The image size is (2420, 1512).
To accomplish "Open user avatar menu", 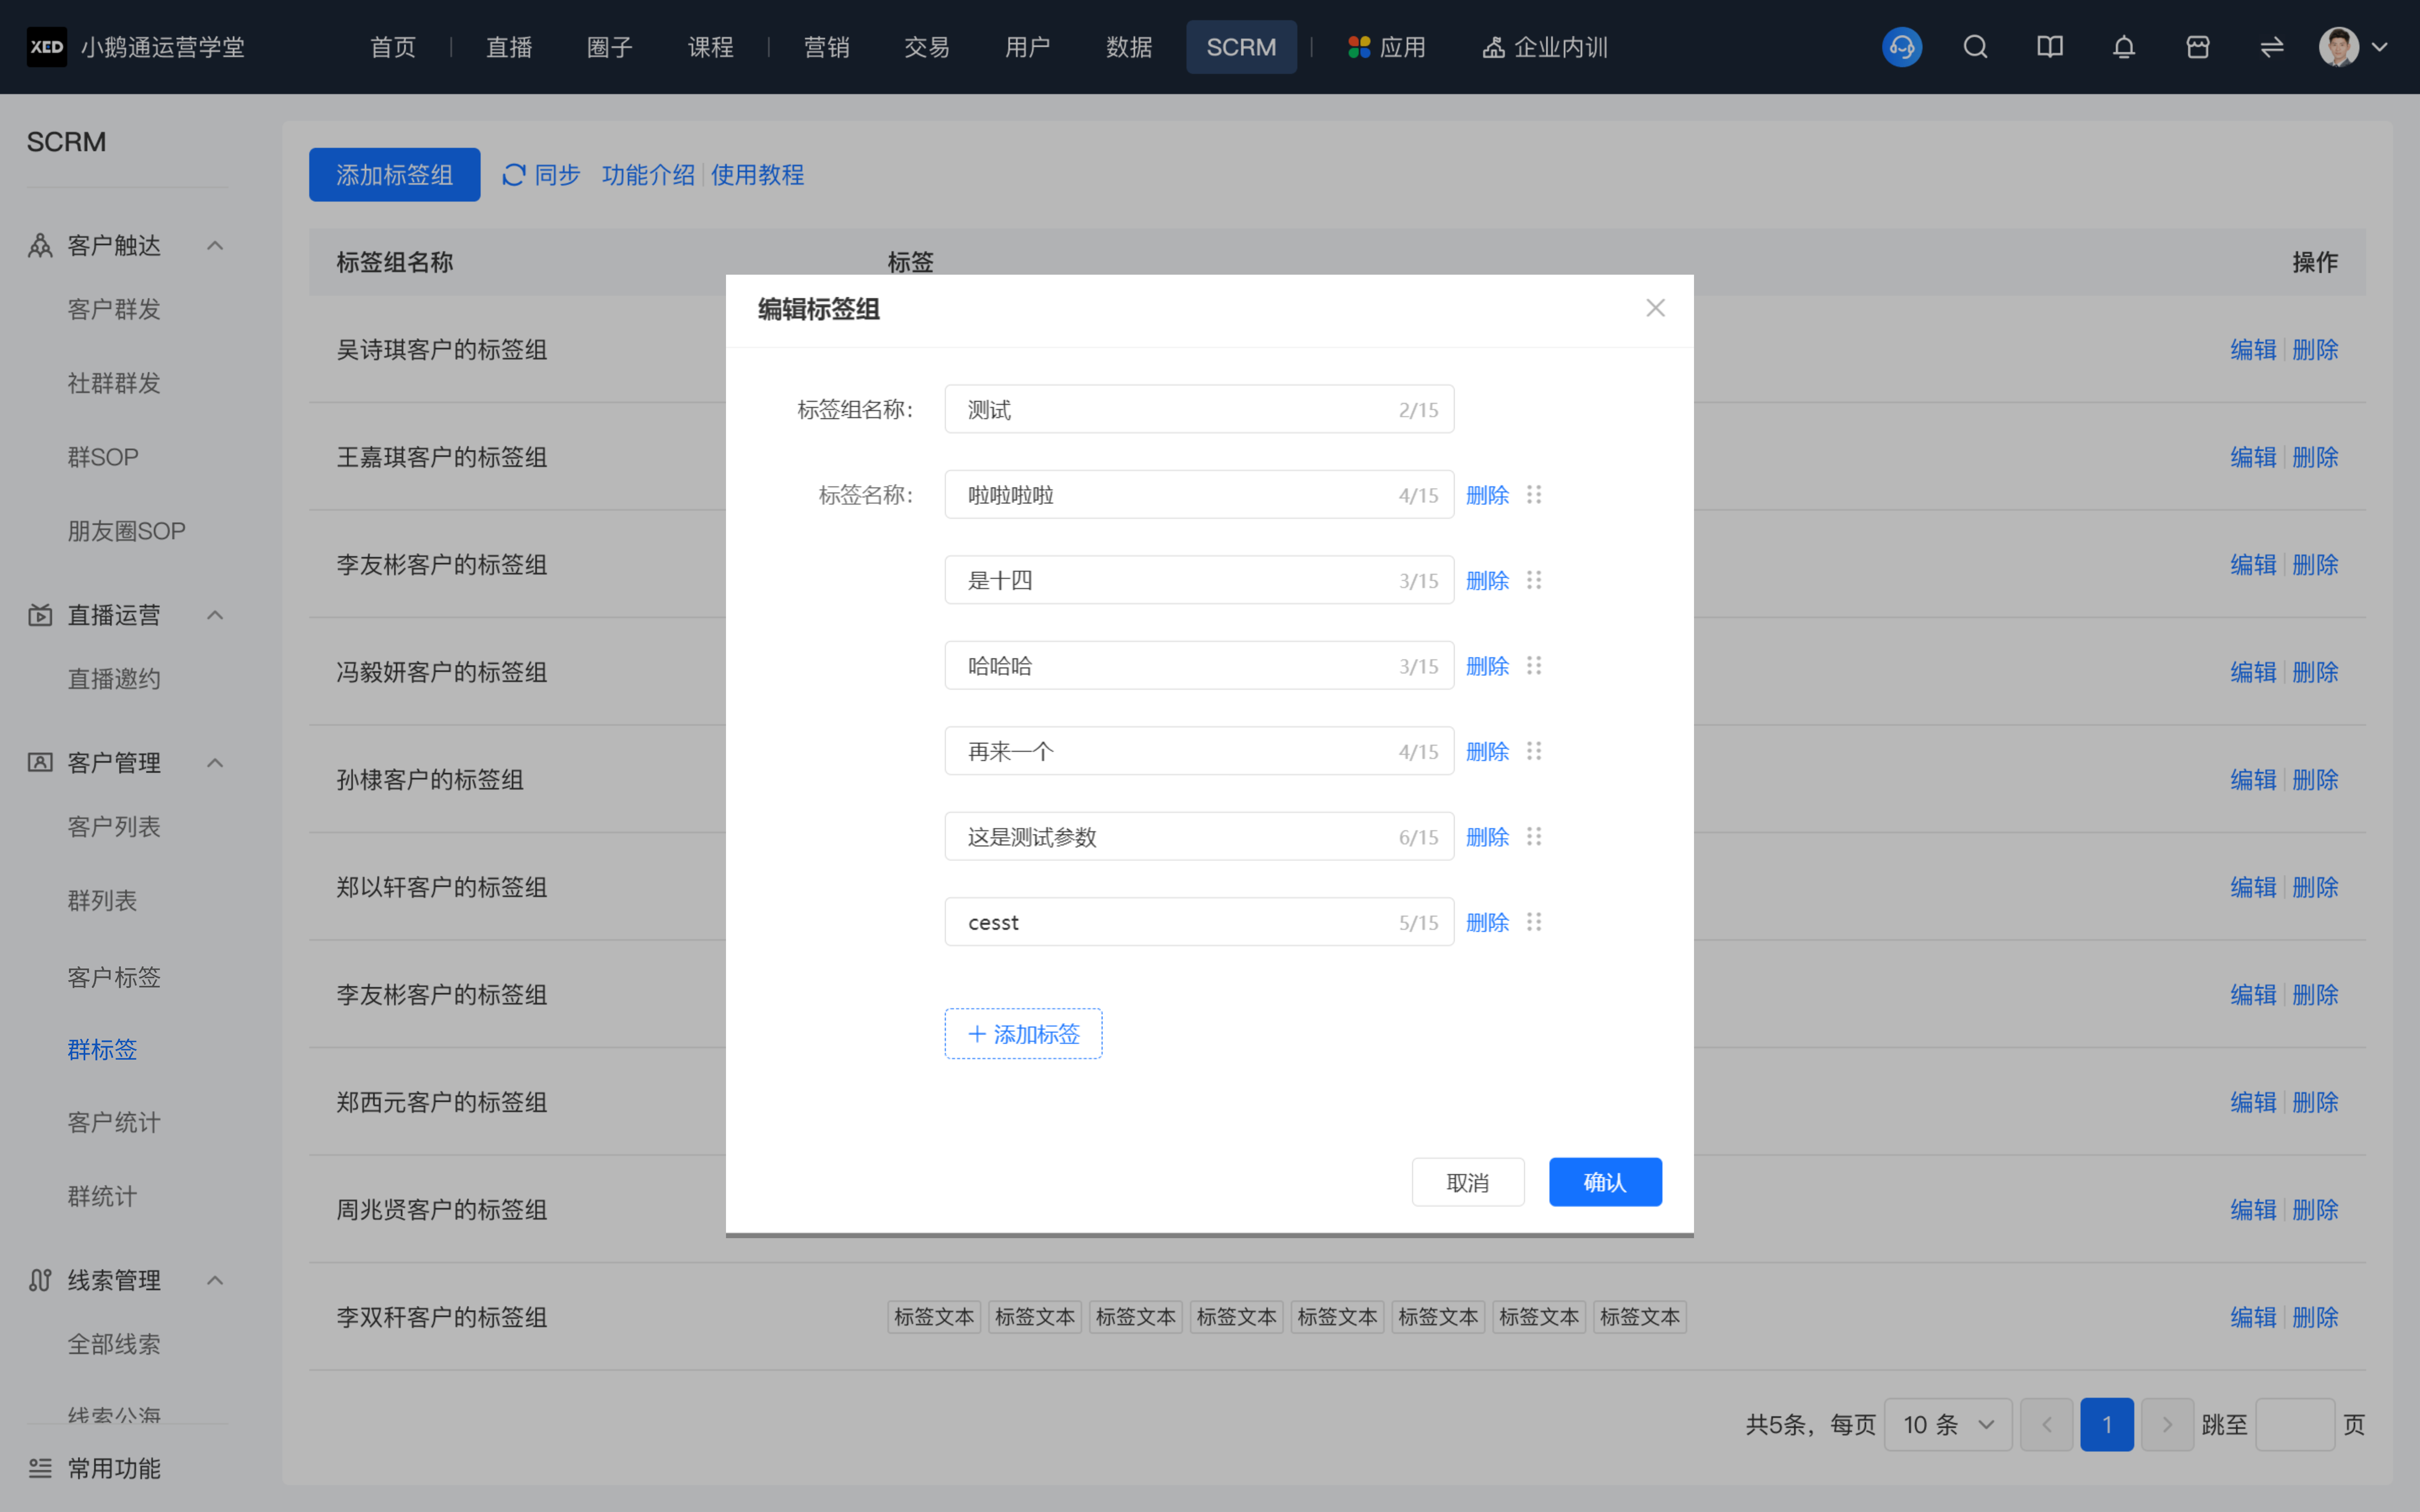I will coord(2338,47).
